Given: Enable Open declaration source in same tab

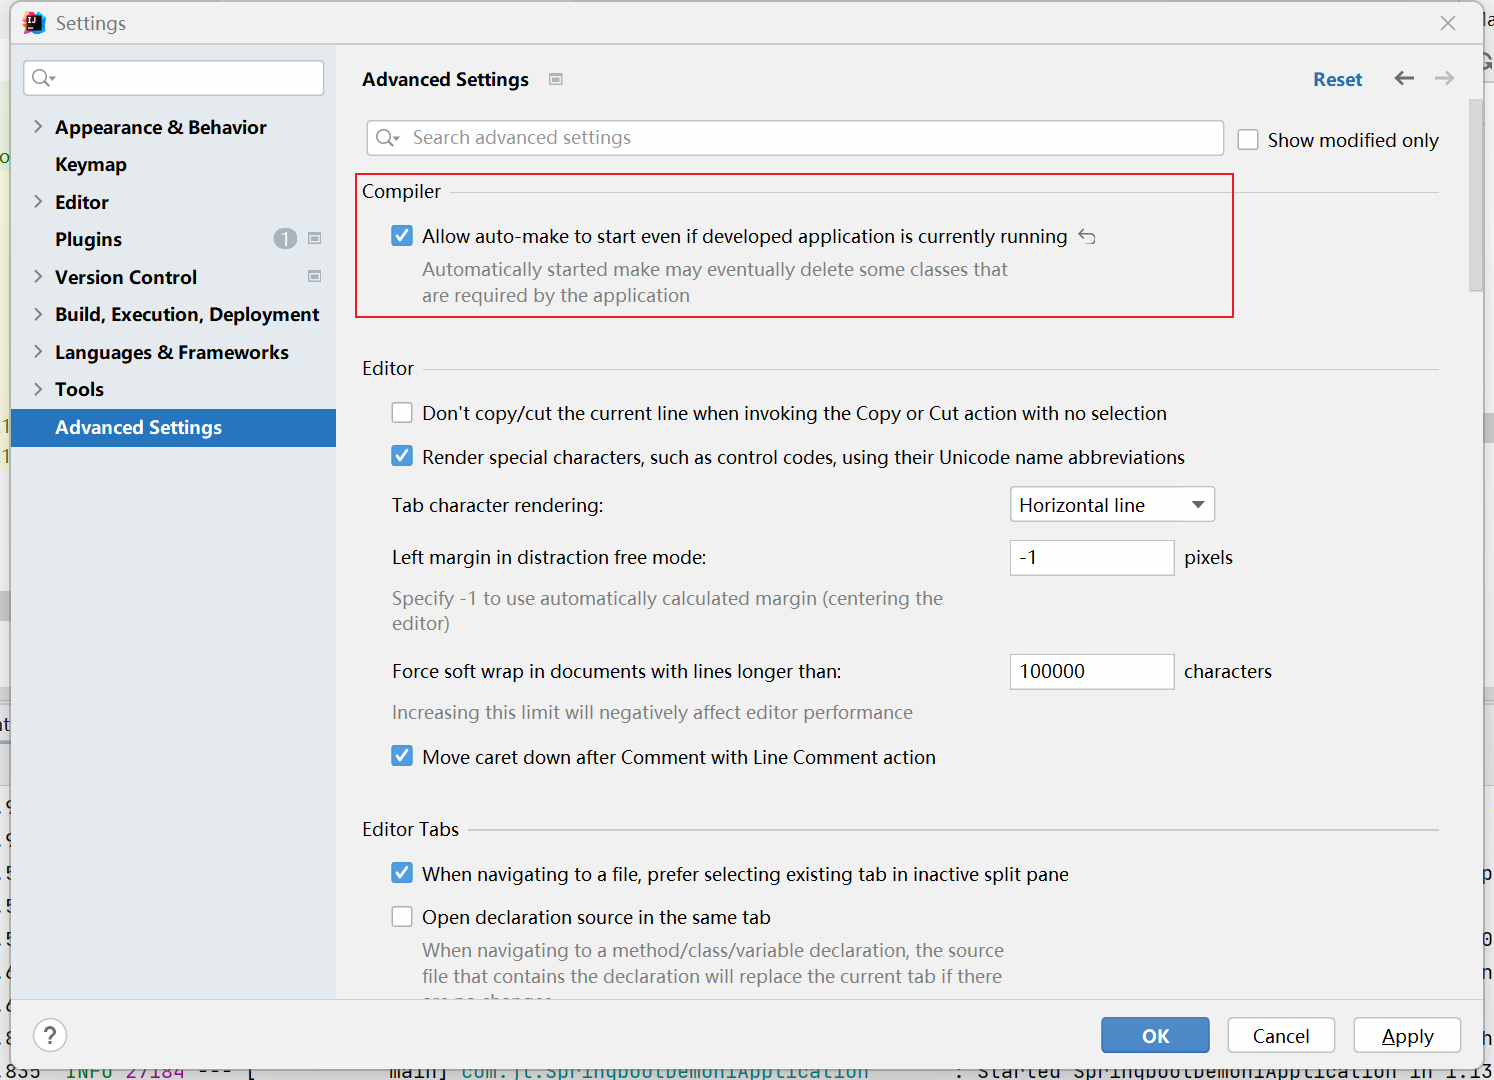Looking at the screenshot, I should tap(402, 917).
